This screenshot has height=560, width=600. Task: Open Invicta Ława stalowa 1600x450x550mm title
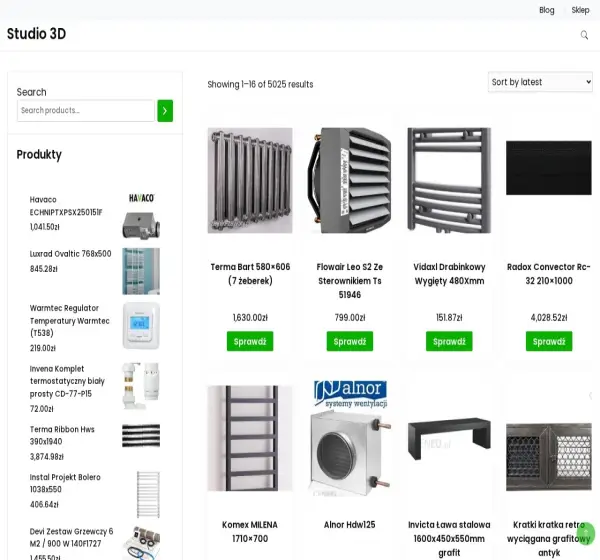click(449, 538)
